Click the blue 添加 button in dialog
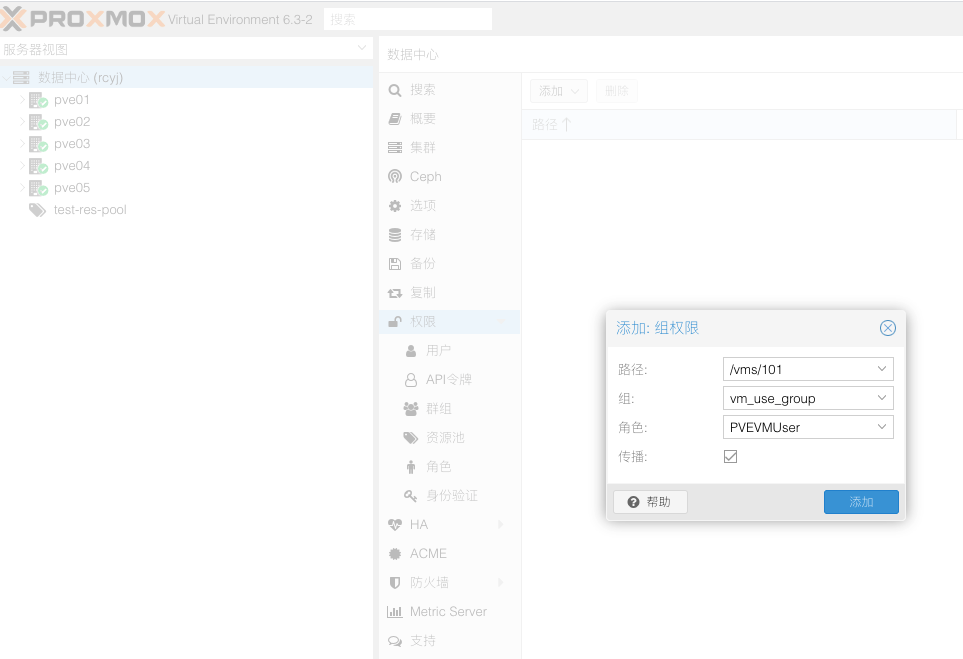Viewport: 963px width, 659px height. click(x=861, y=502)
